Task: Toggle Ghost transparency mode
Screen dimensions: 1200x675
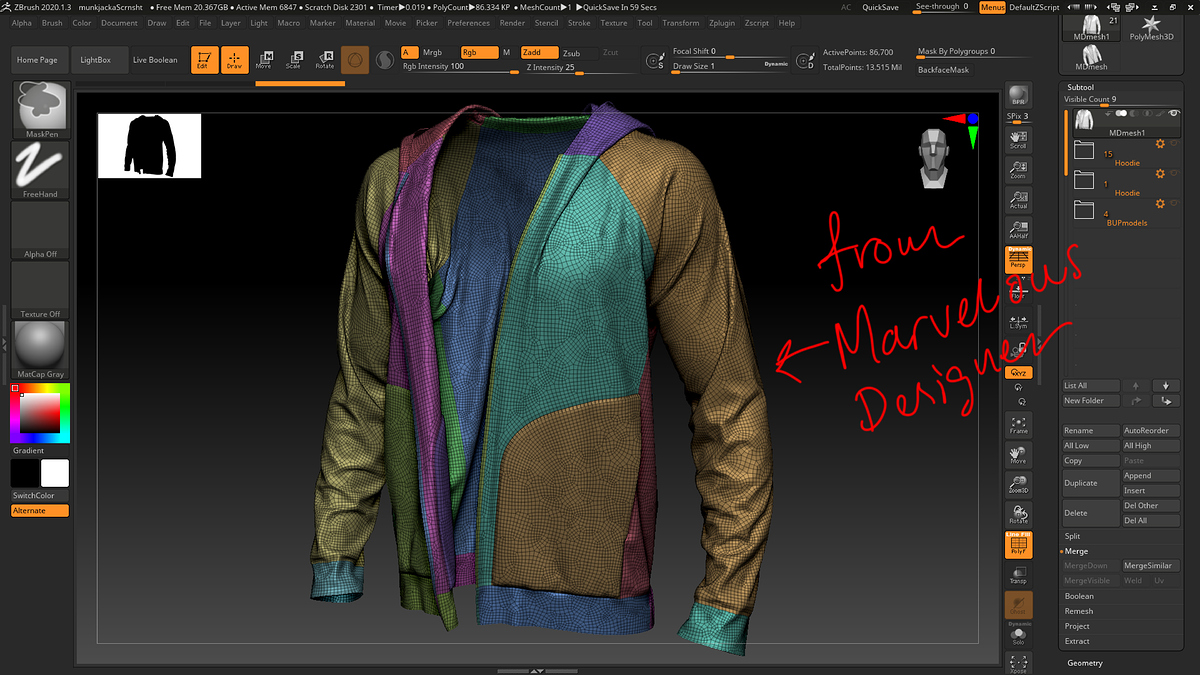Action: [x=1018, y=605]
